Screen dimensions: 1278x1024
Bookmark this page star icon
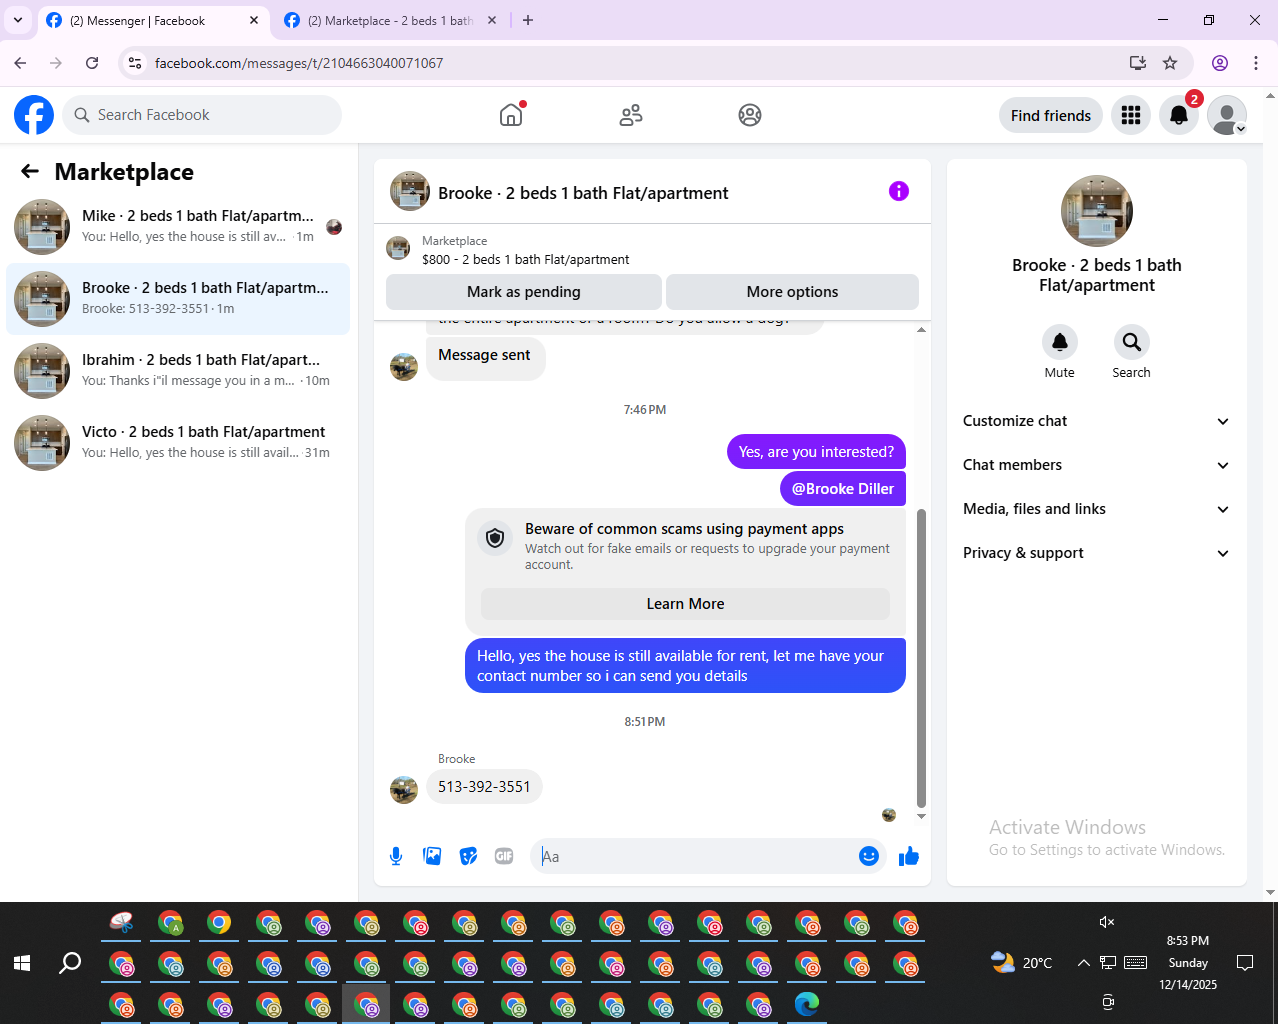(1170, 63)
